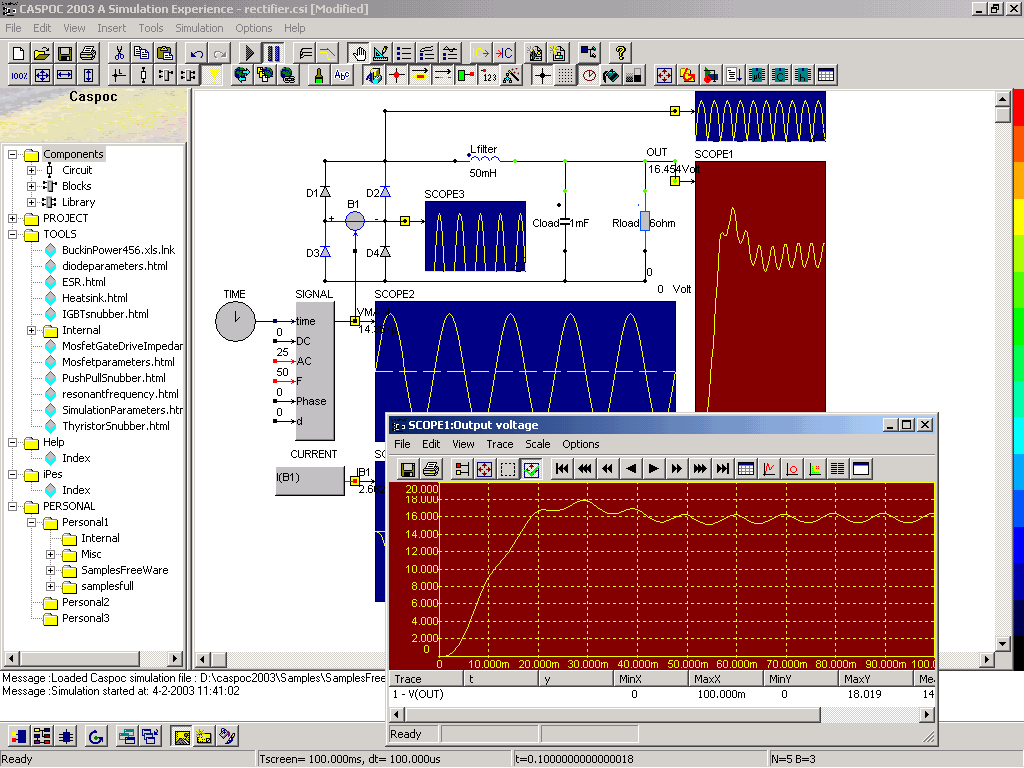Open Heatsink.html in the tools tree
The height and width of the screenshot is (768, 1024).
pyautogui.click(x=95, y=298)
